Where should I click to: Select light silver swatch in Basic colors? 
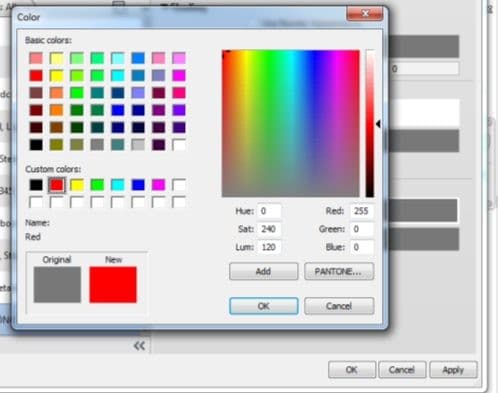138,145
